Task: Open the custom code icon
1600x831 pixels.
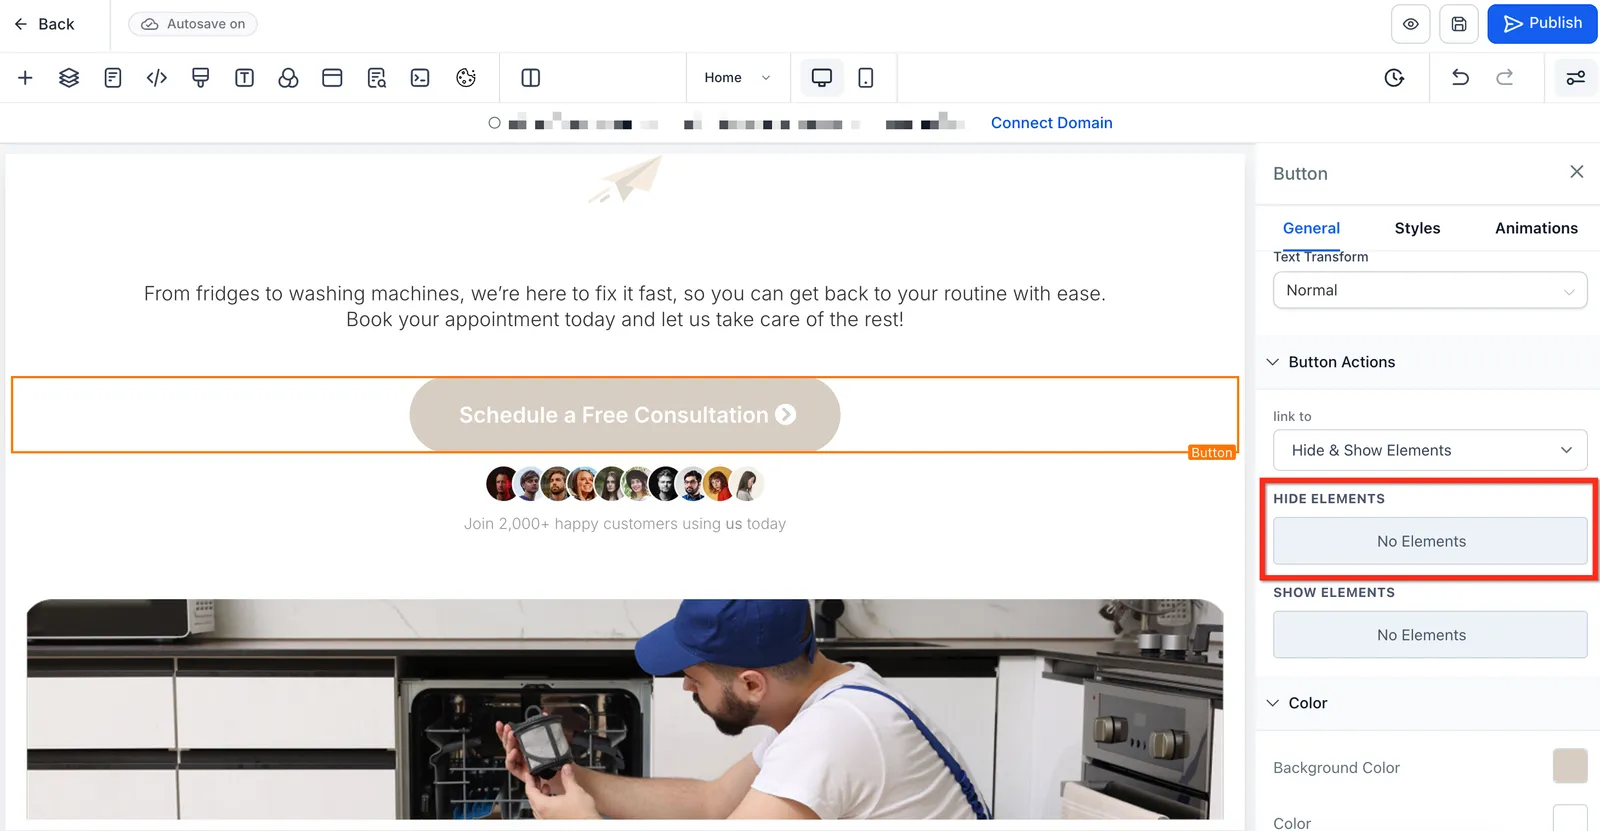Action: 157,78
